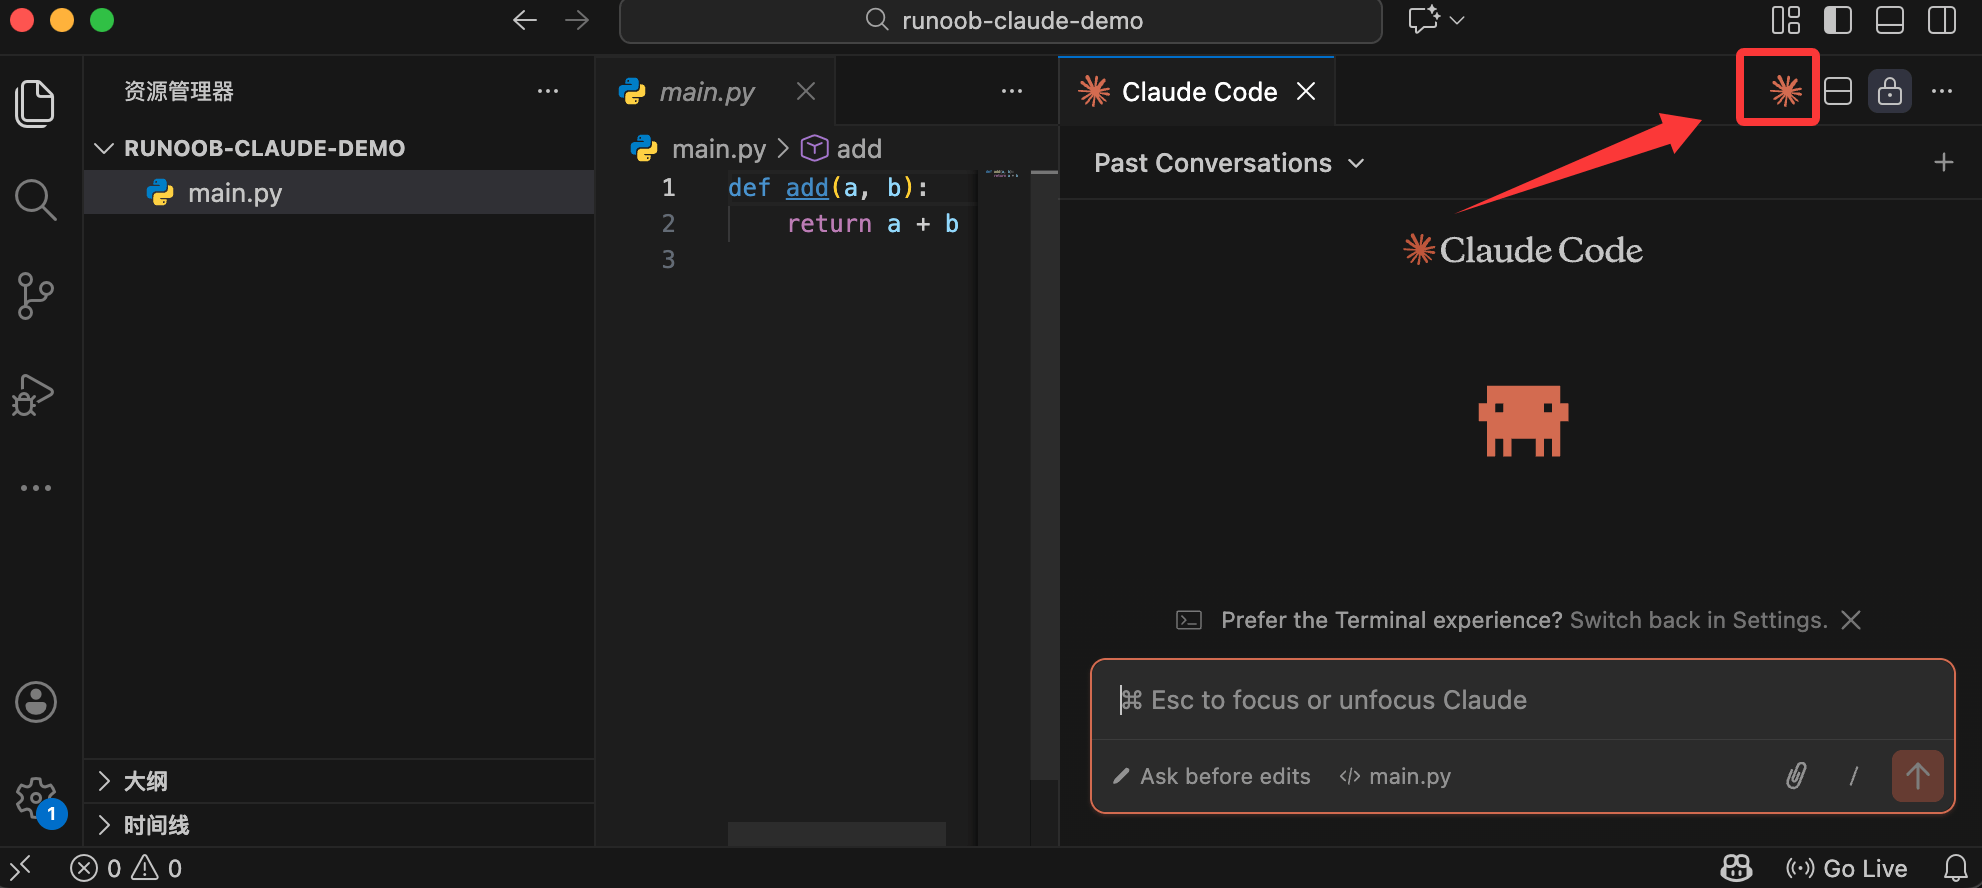Viewport: 1982px width, 888px height.
Task: Expand the 大纲 outline section
Action: click(146, 781)
